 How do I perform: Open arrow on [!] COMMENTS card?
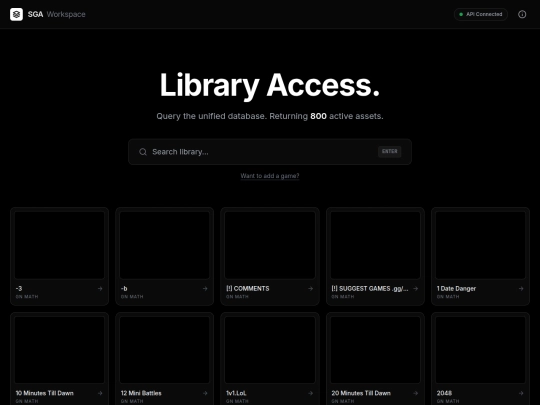311,289
